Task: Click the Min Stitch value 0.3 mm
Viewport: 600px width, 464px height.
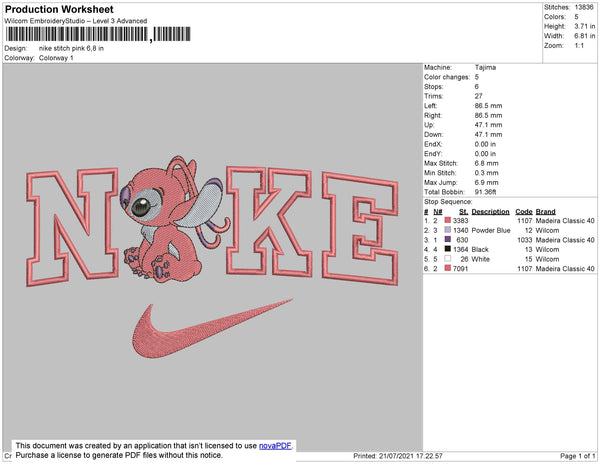Action: [x=487, y=173]
